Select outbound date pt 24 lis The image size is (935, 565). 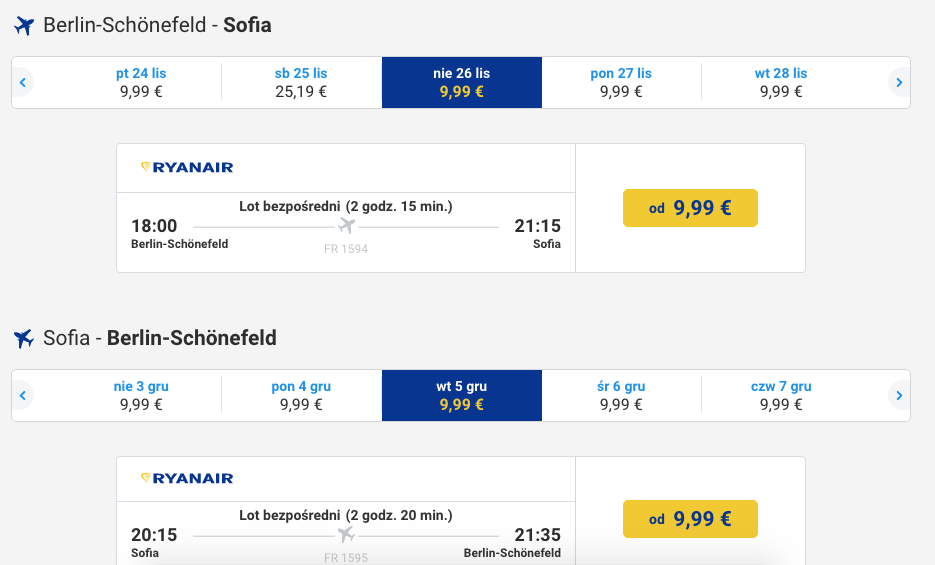click(x=141, y=83)
